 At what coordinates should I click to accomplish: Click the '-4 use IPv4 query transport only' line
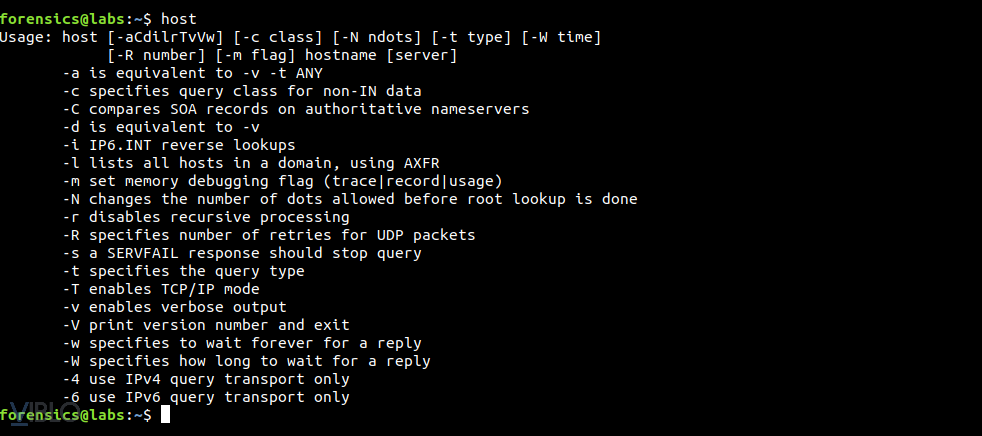click(x=206, y=379)
